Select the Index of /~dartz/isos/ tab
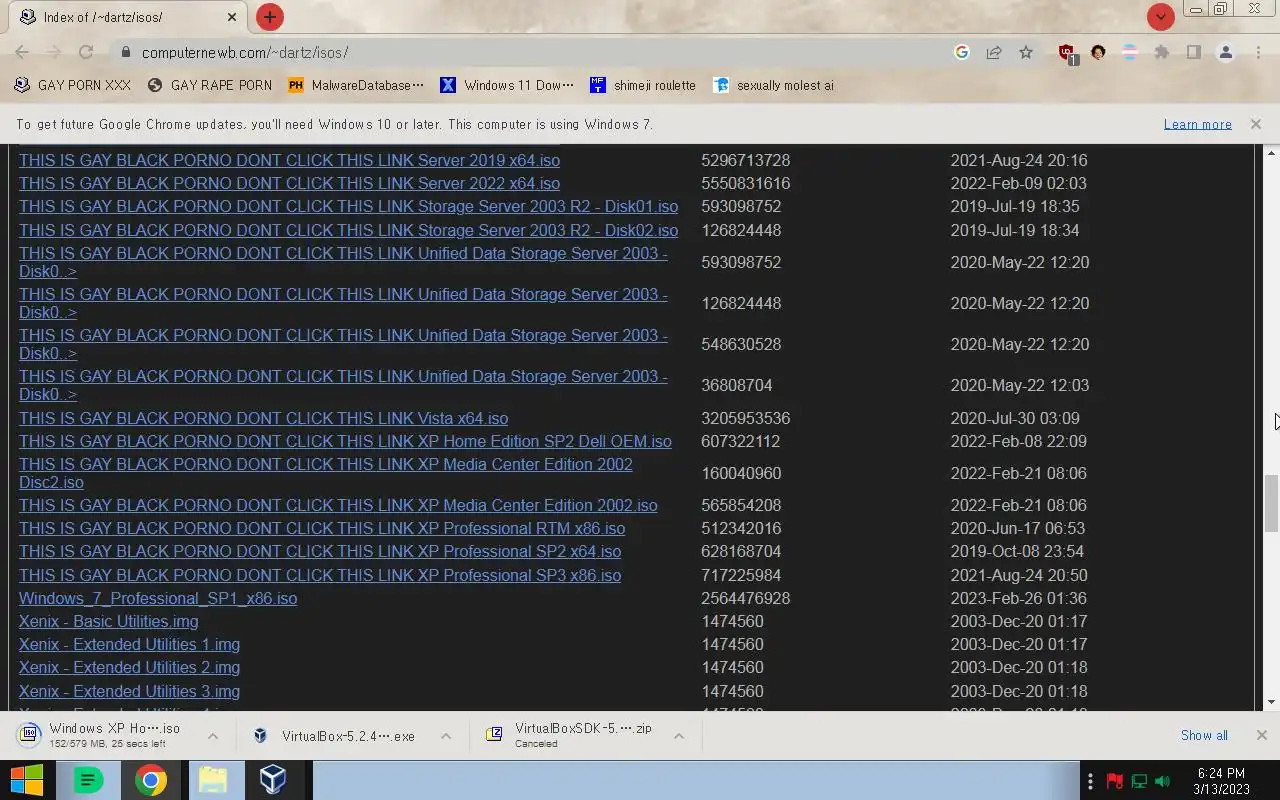 point(129,17)
